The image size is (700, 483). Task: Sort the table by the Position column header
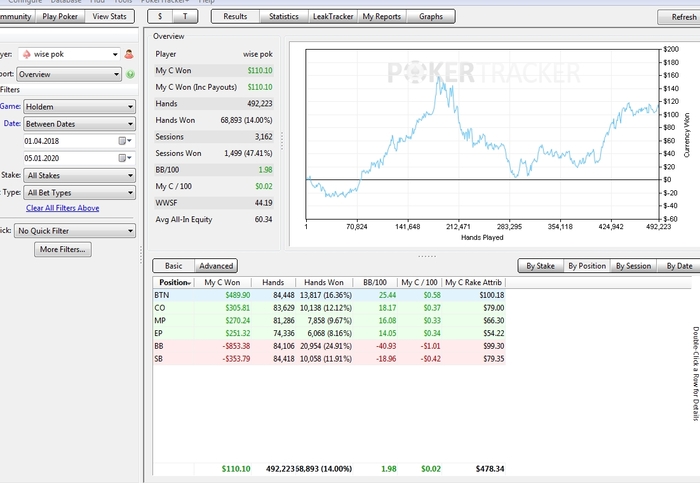pos(173,282)
